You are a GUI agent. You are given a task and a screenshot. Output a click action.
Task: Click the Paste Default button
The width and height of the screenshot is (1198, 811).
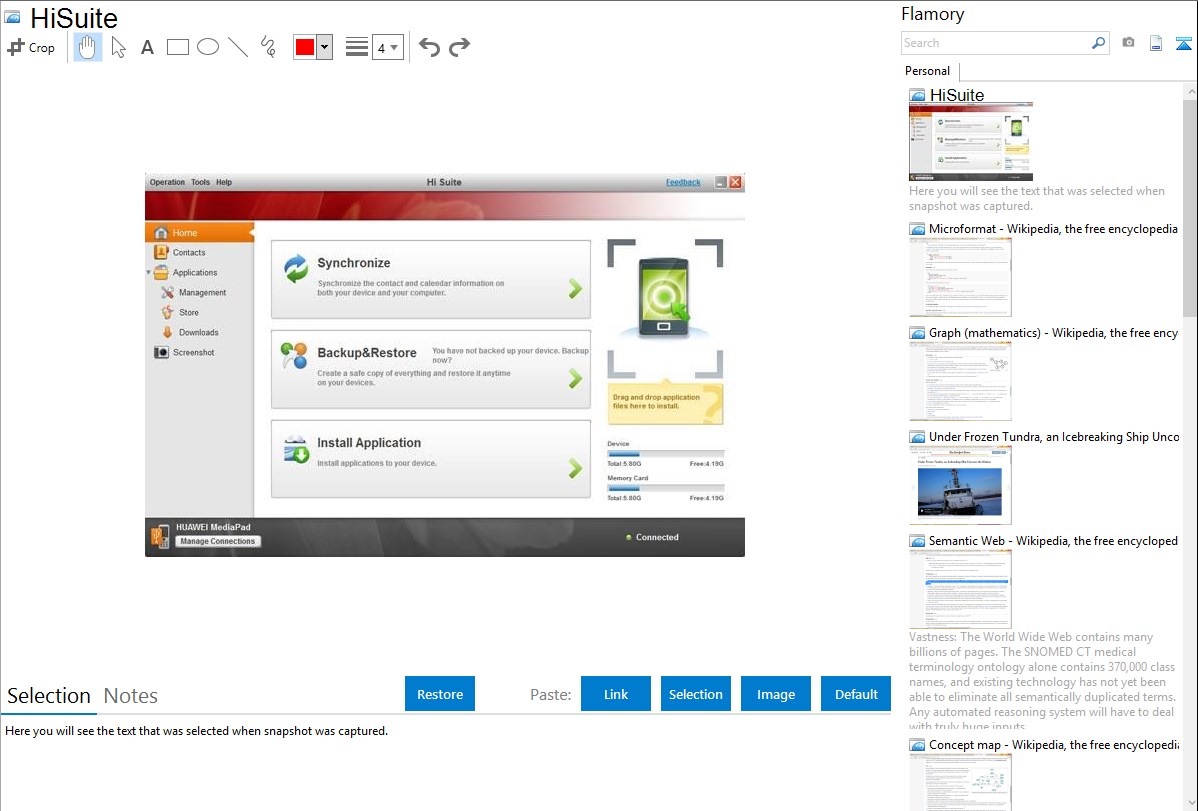(x=856, y=694)
